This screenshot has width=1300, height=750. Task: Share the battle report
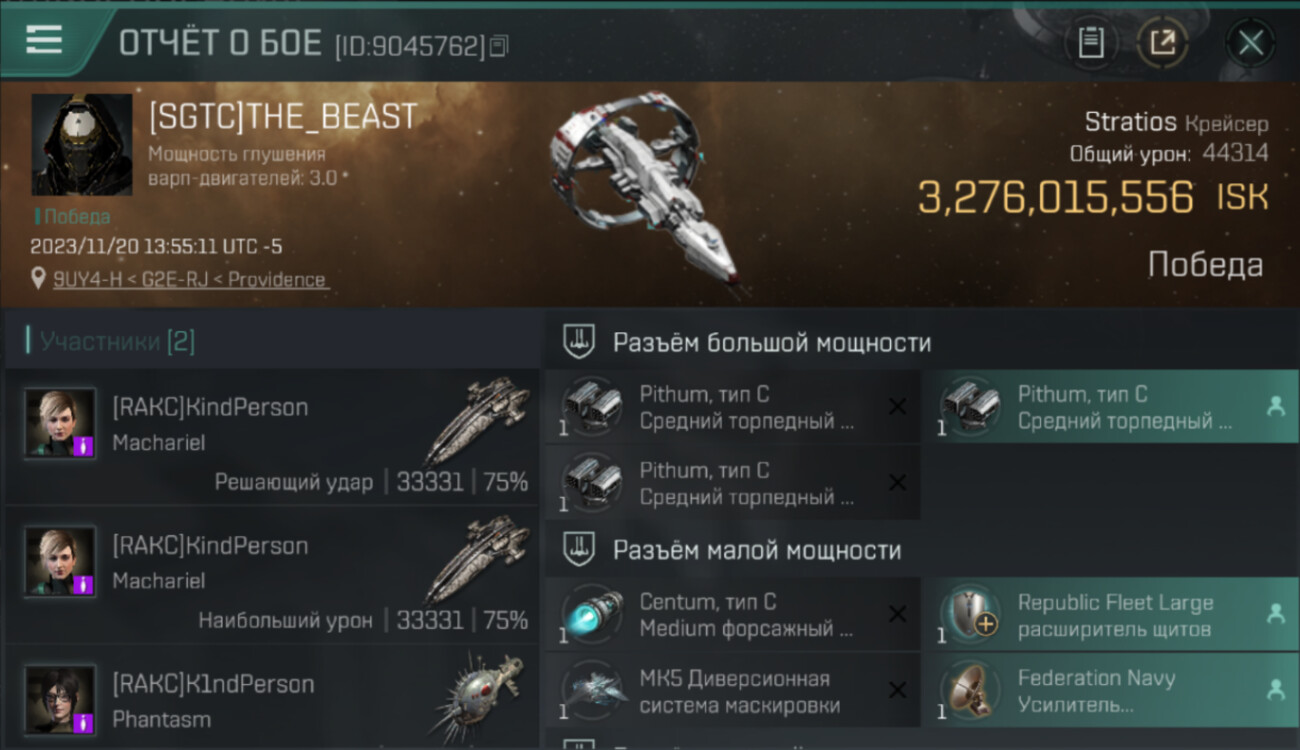[1162, 42]
